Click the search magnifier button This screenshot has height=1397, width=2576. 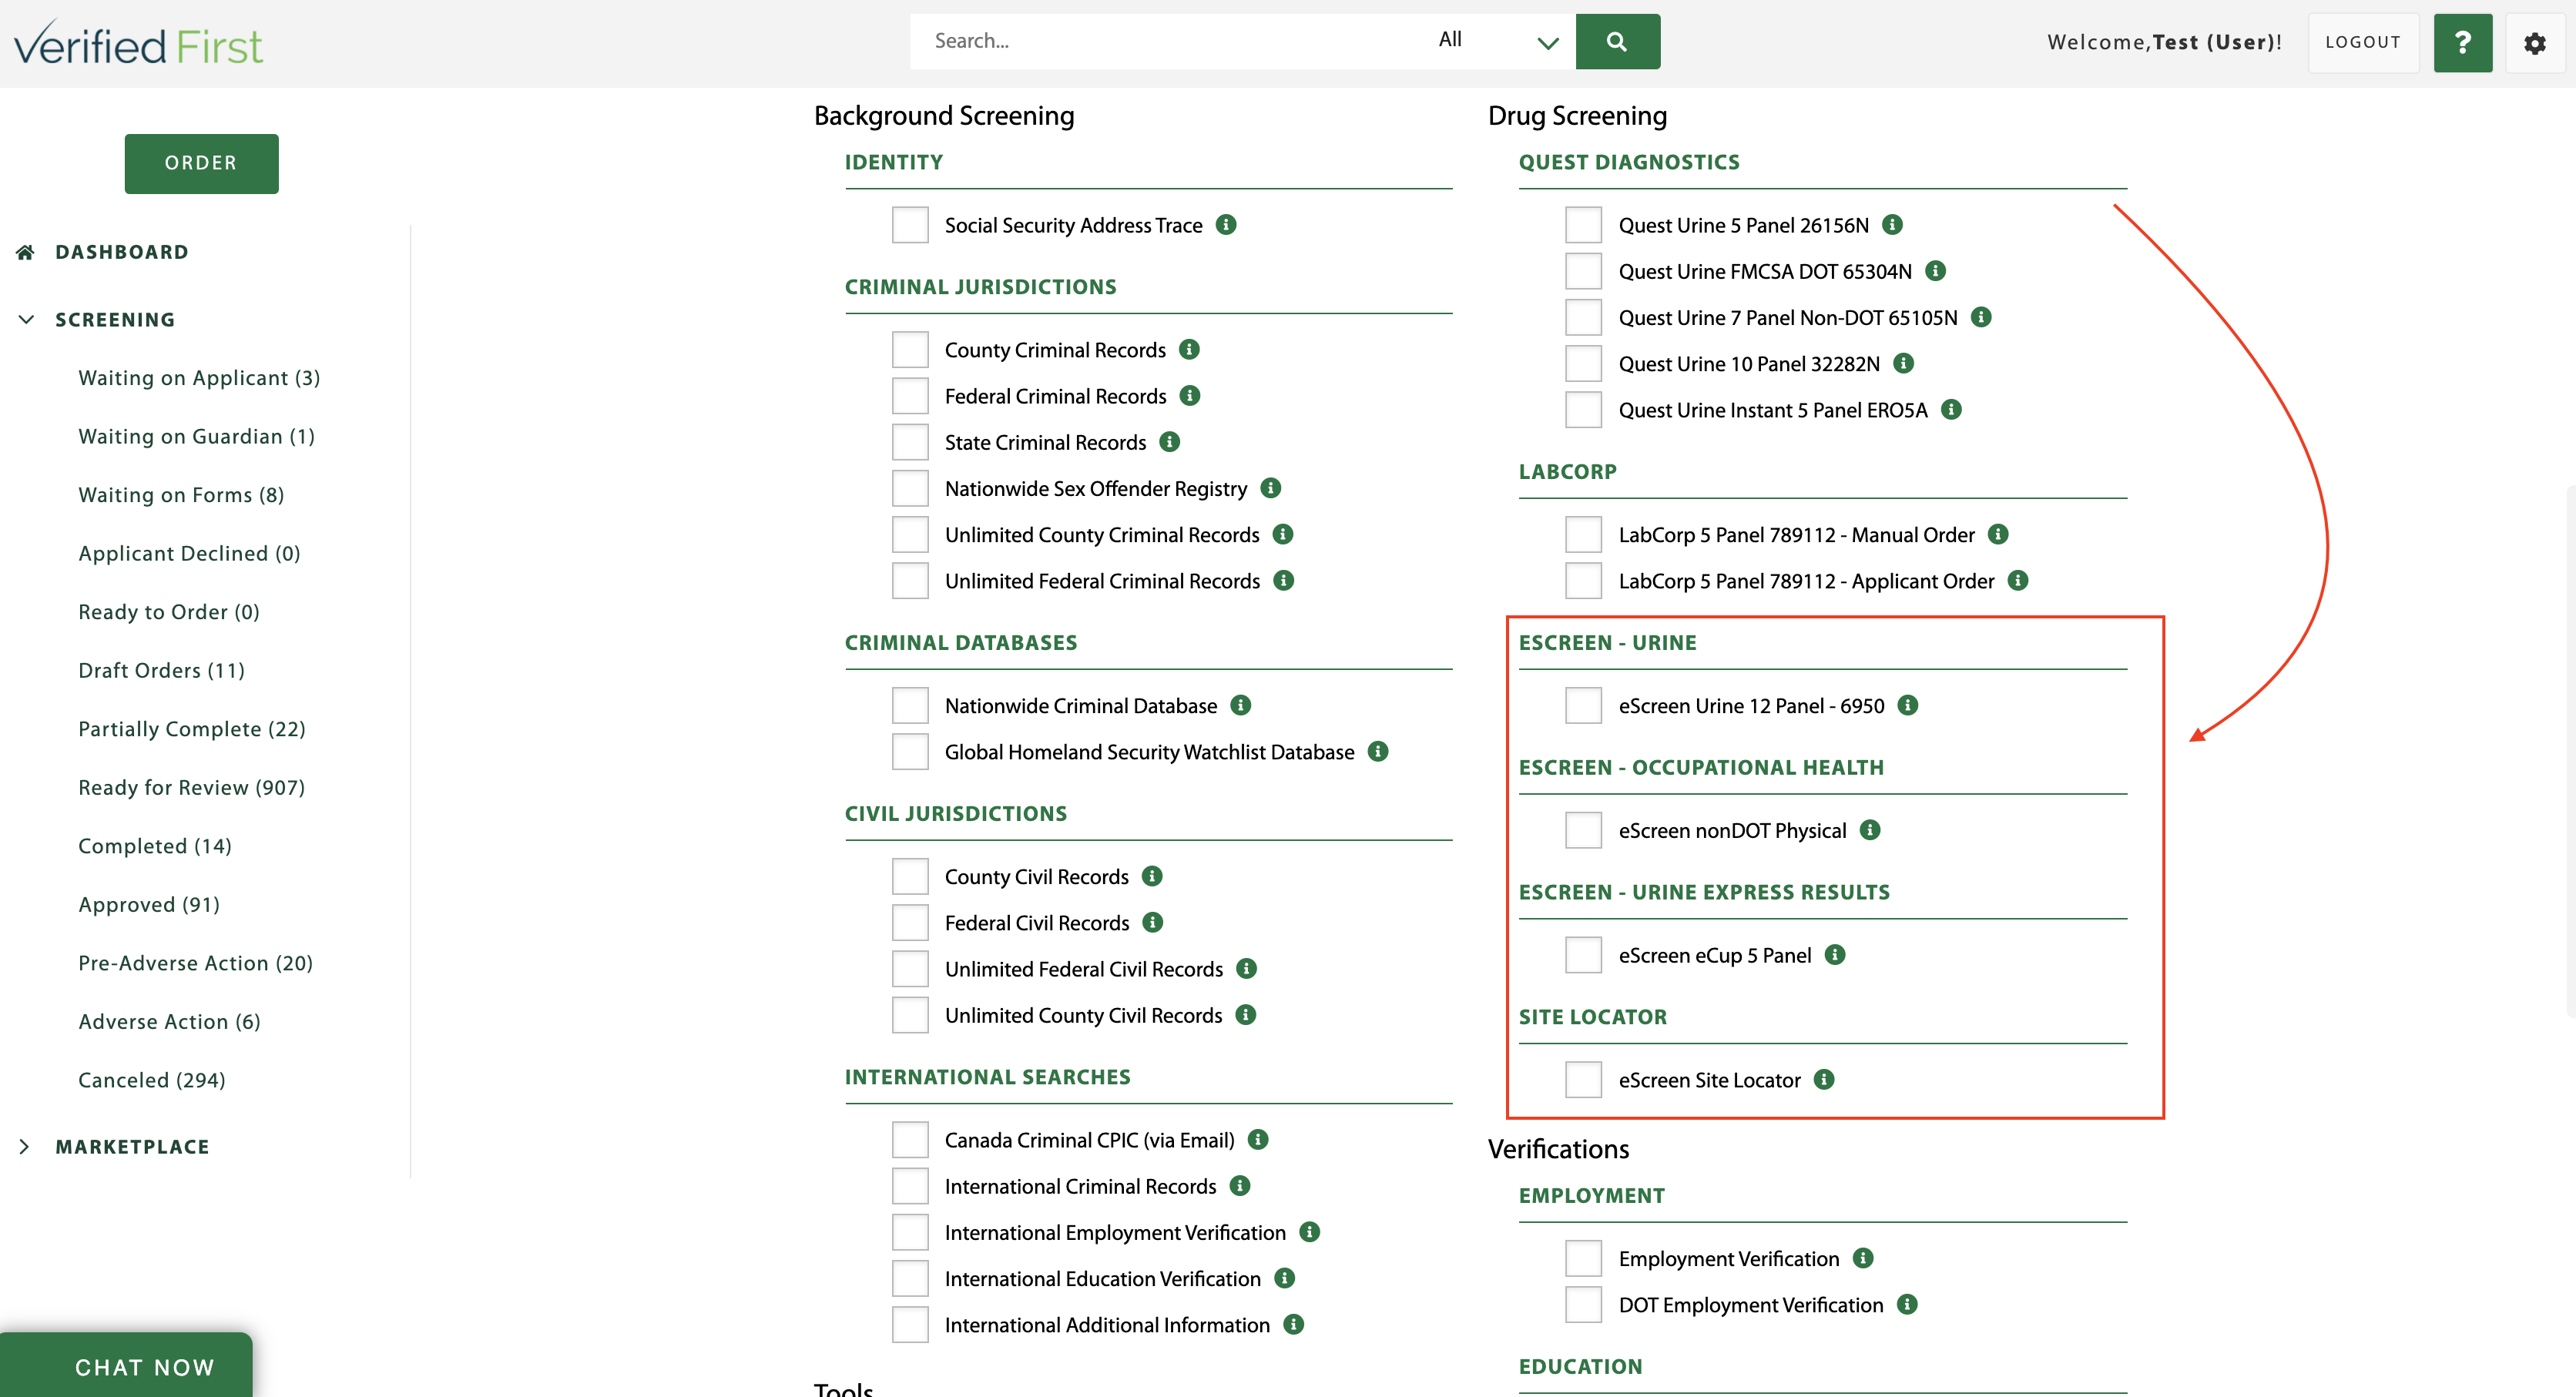pyautogui.click(x=1617, y=41)
